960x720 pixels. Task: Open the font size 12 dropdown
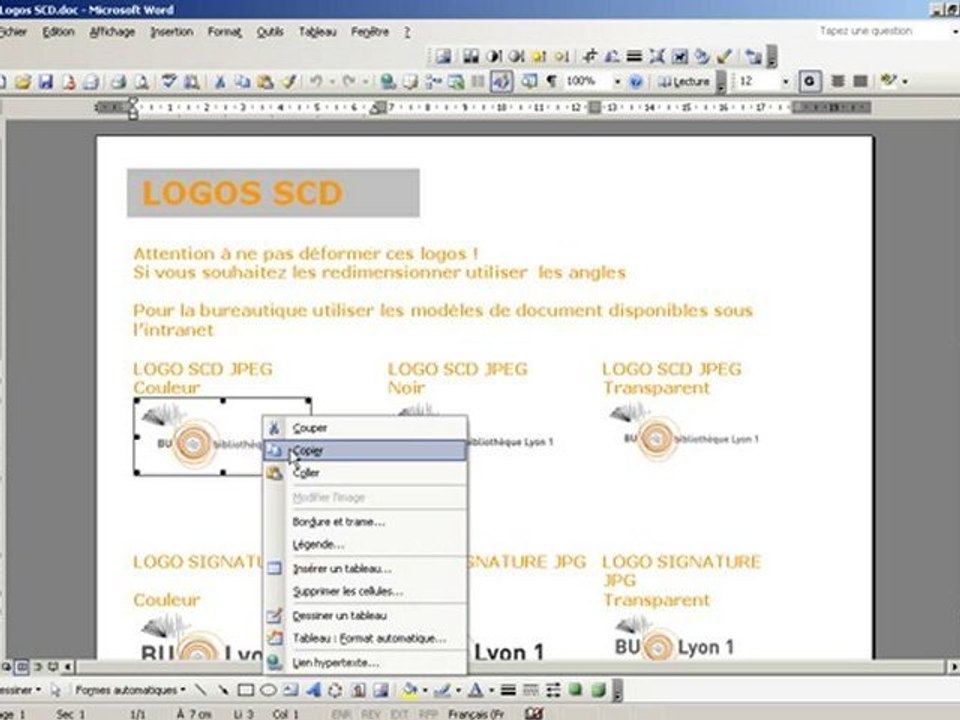[x=785, y=81]
